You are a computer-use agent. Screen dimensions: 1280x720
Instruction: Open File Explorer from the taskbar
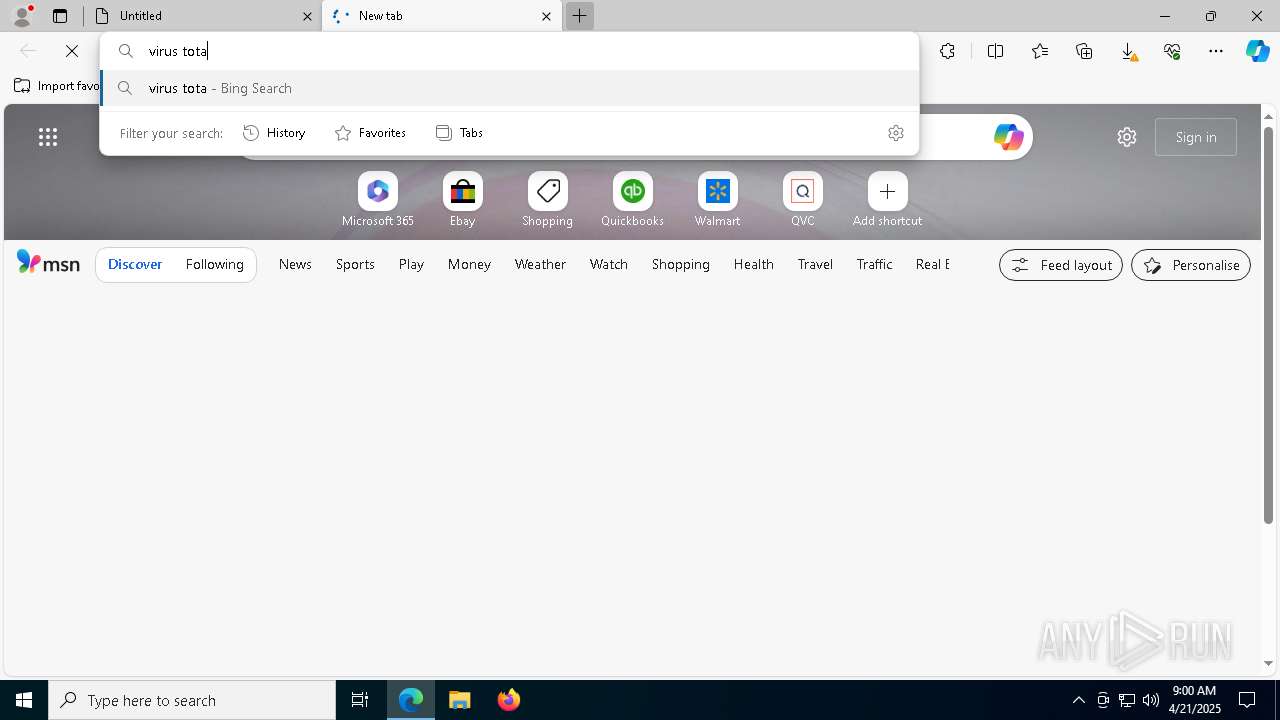(x=459, y=700)
